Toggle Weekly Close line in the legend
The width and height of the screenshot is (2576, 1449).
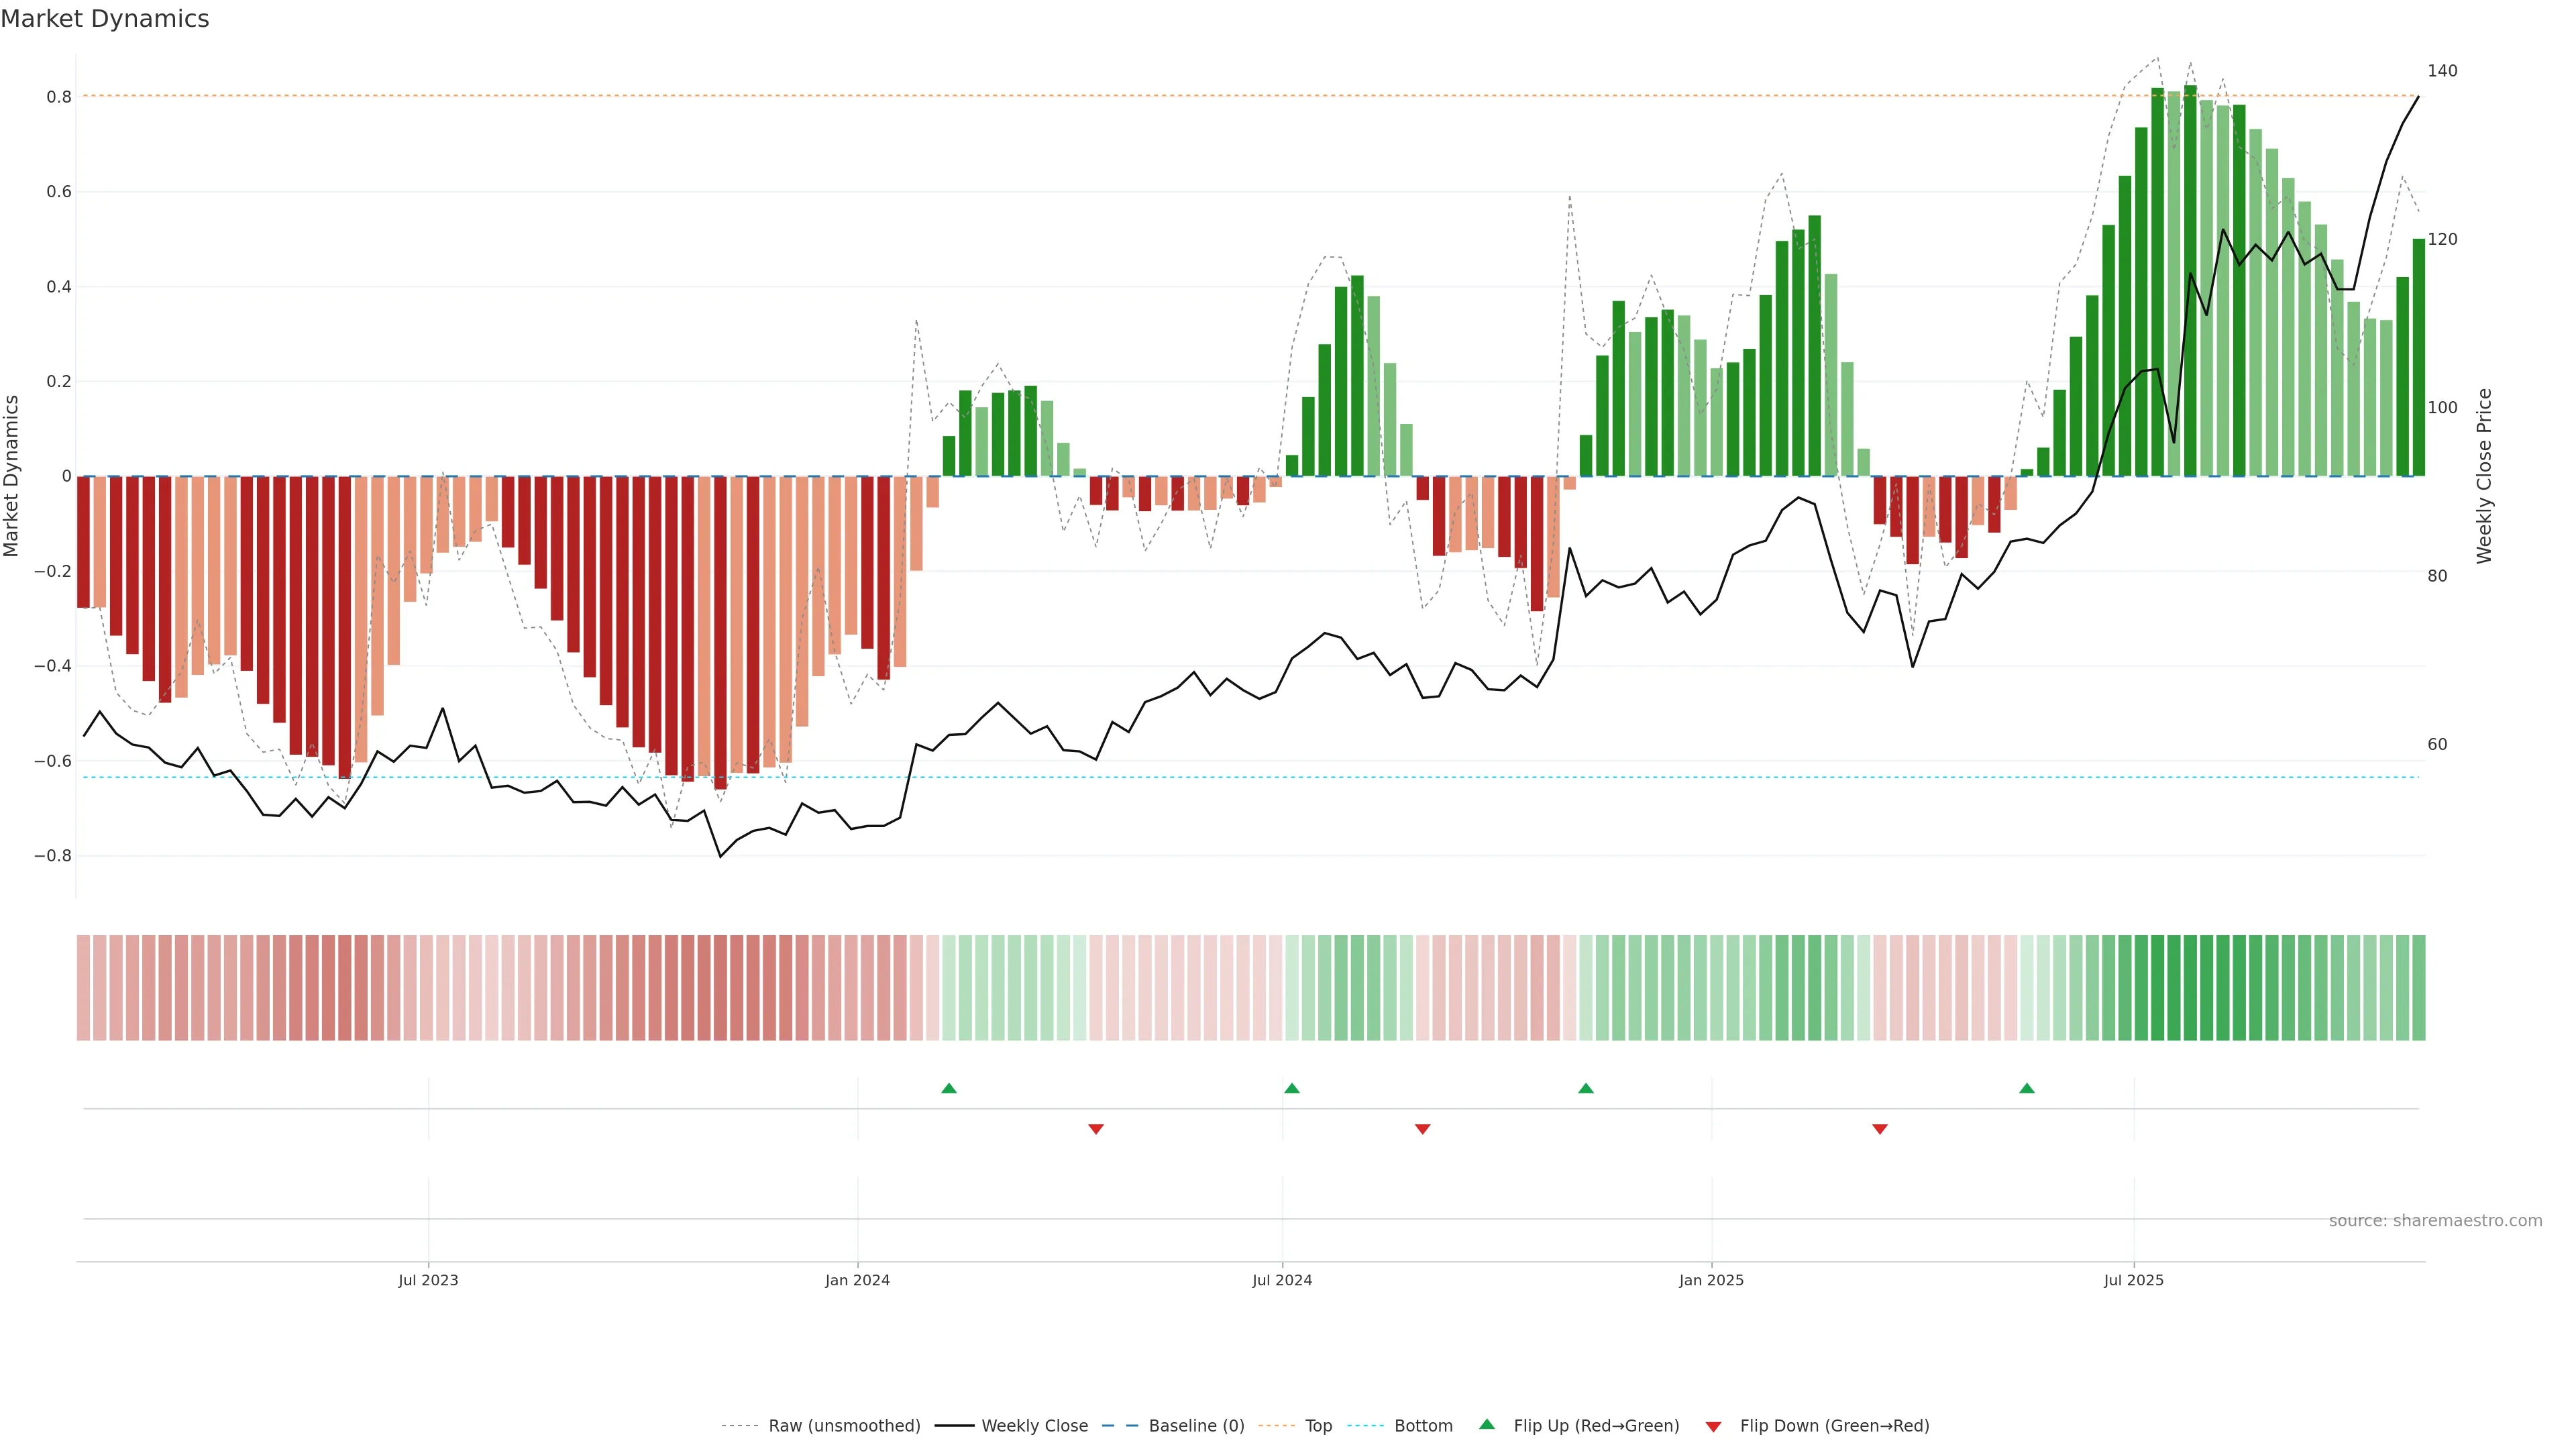(x=1034, y=1426)
